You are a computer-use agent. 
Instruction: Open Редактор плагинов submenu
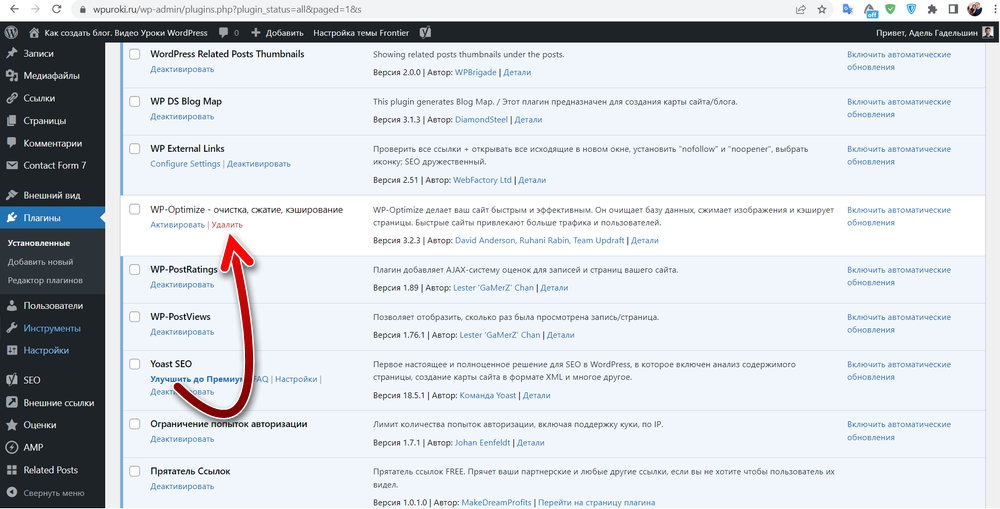coord(45,280)
